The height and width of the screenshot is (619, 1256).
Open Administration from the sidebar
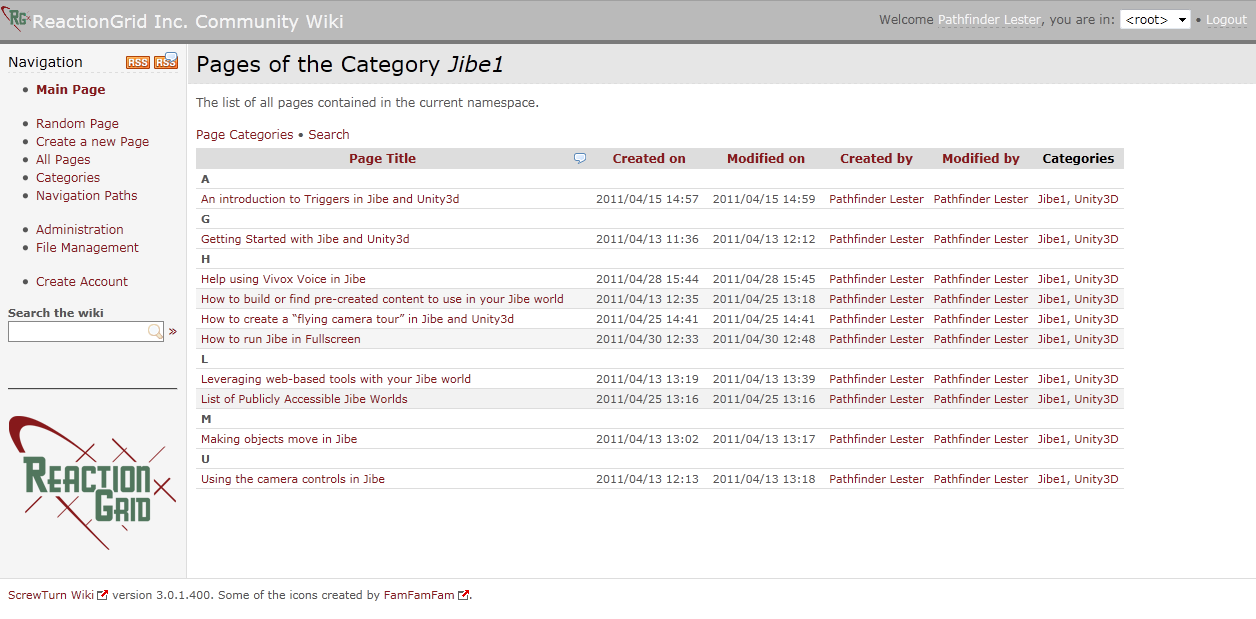click(80, 229)
